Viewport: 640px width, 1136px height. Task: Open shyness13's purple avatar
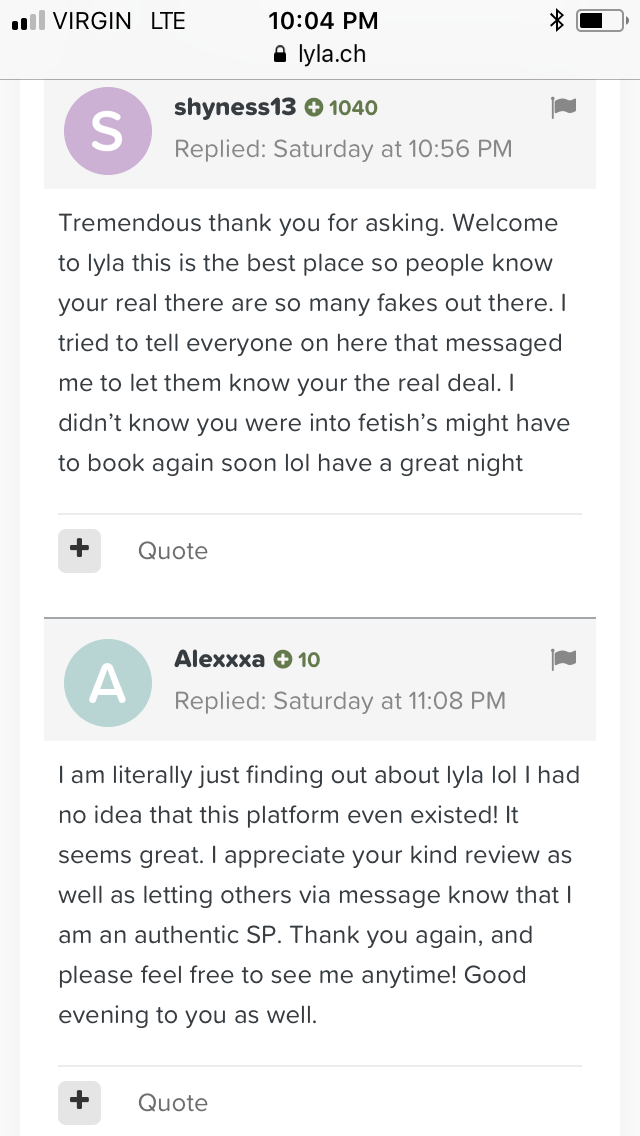[108, 131]
